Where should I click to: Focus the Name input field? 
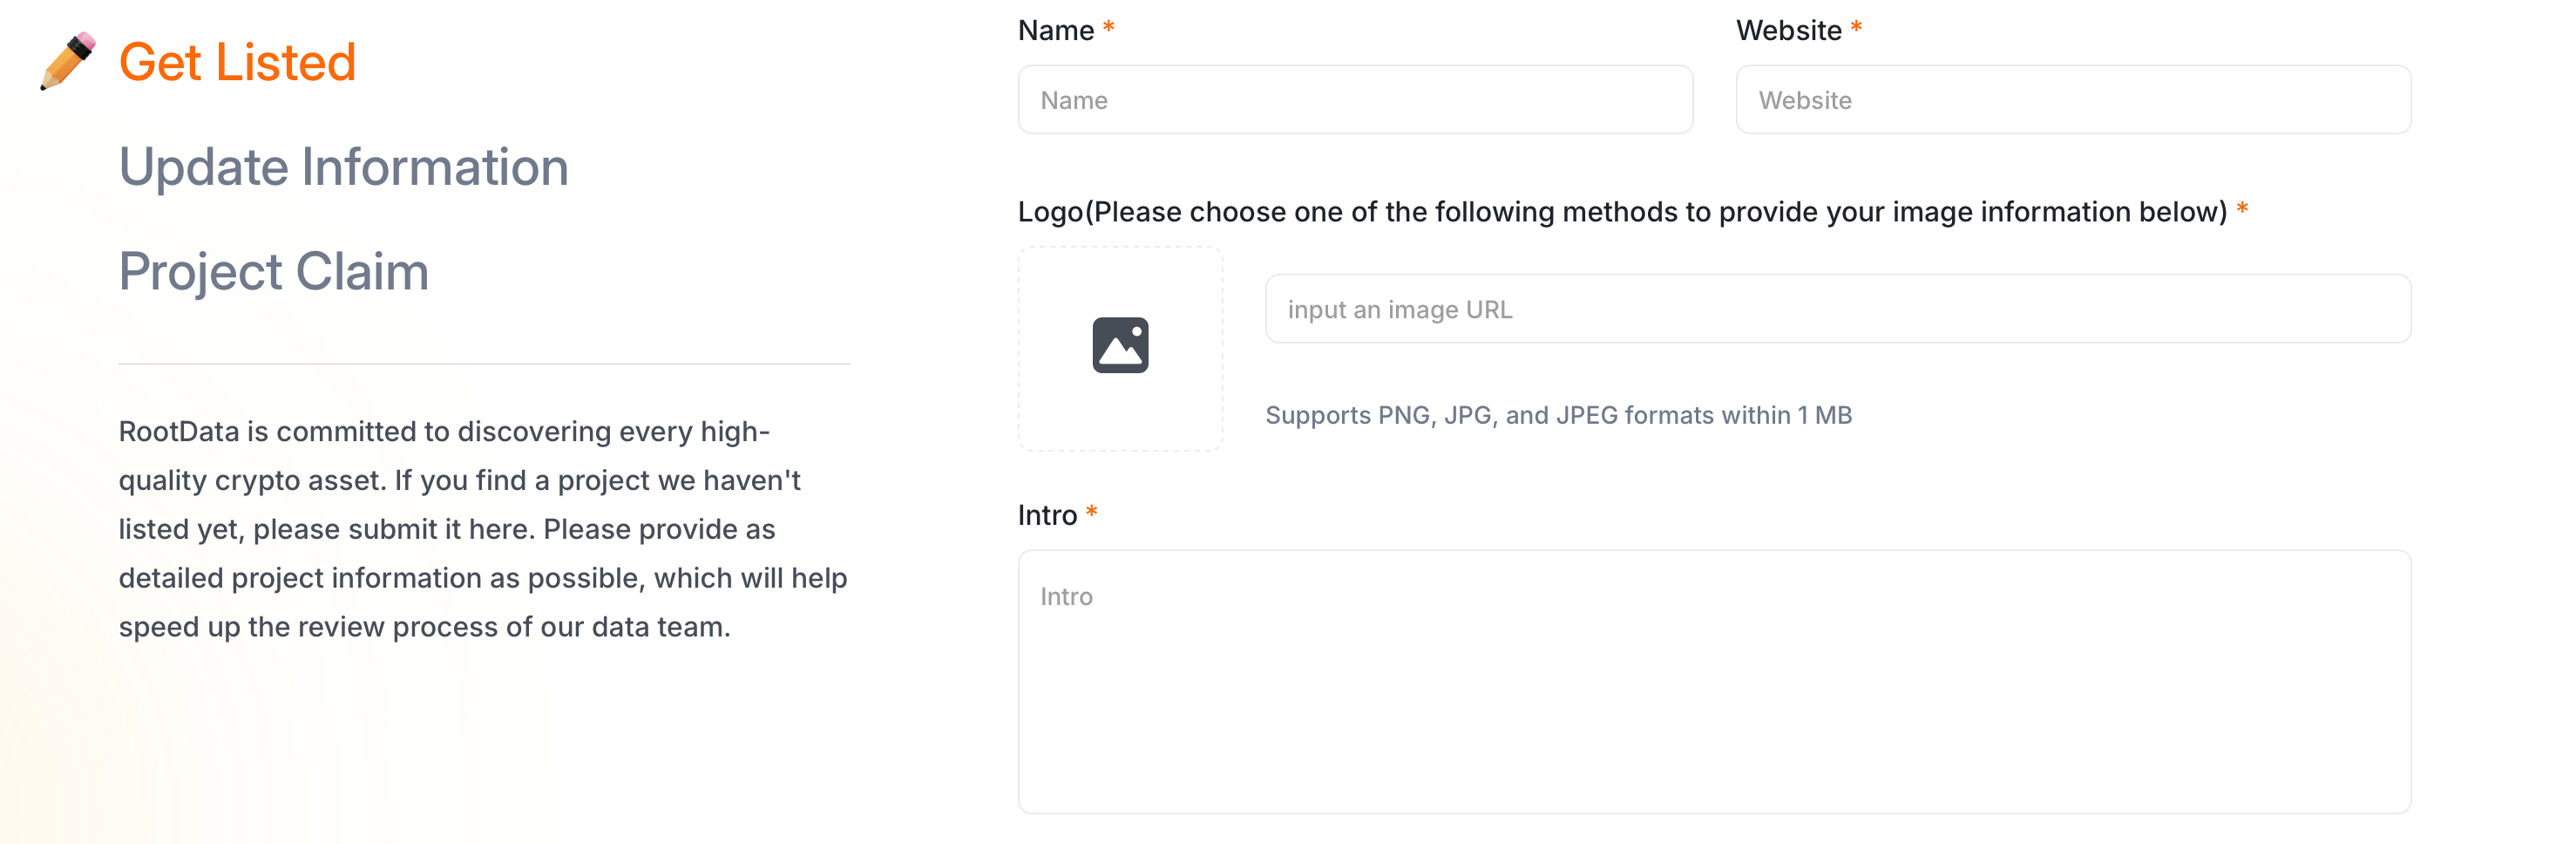tap(1354, 100)
